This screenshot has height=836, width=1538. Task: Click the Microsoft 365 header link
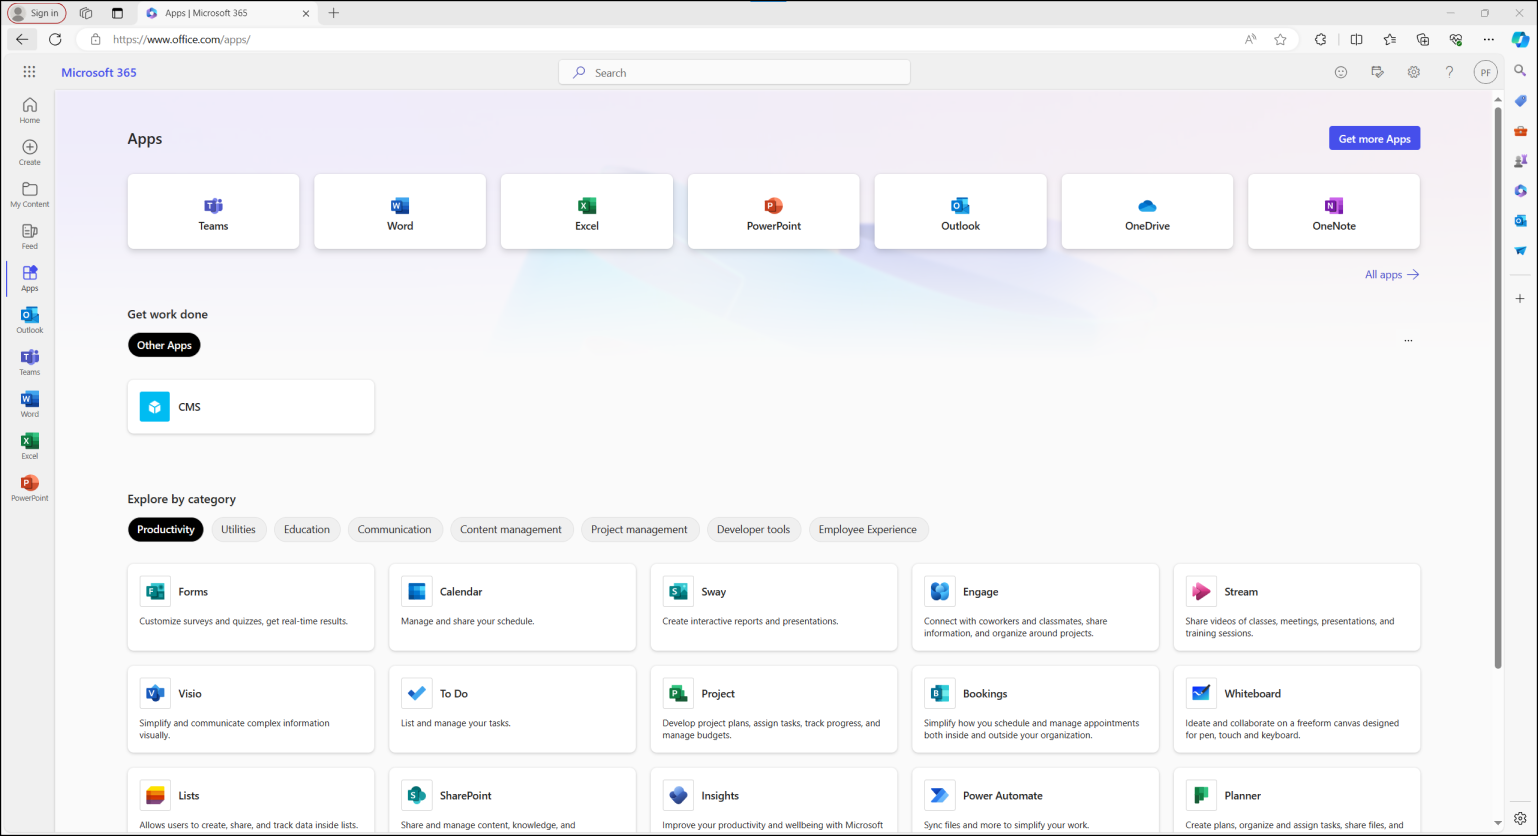(99, 72)
